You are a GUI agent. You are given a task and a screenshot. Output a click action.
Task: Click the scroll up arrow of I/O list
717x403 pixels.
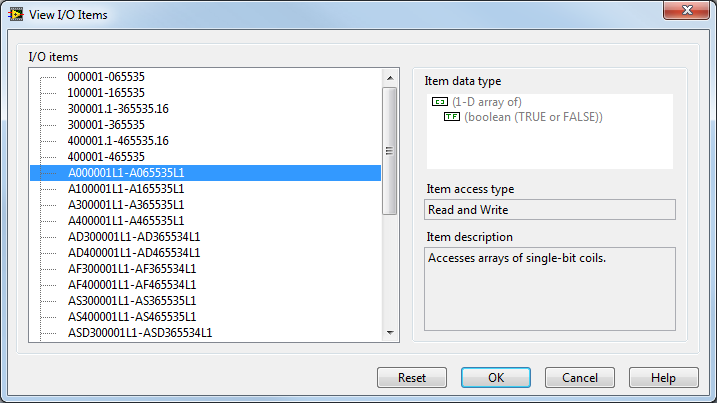point(390,78)
